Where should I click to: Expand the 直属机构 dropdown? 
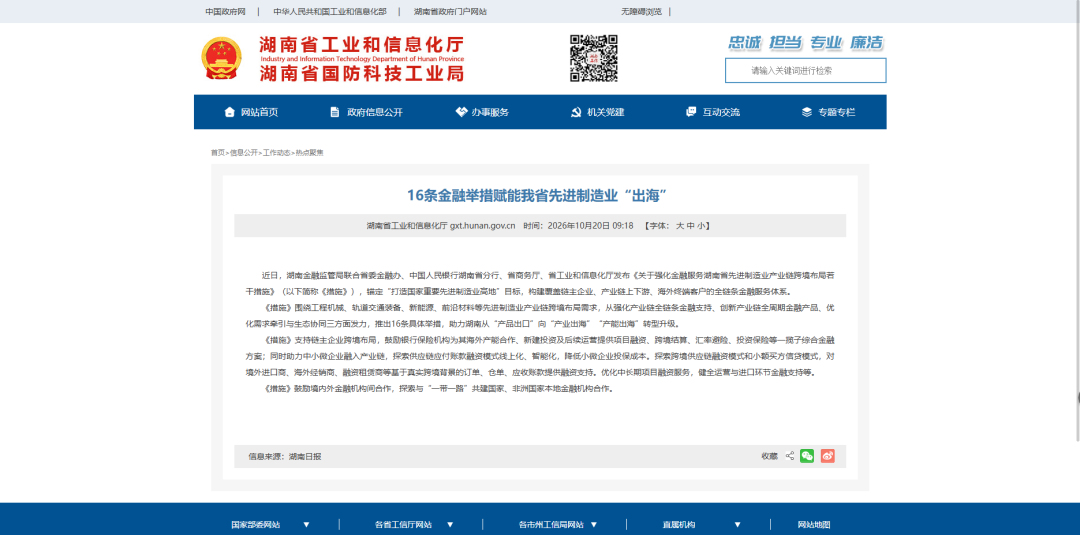coord(702,525)
